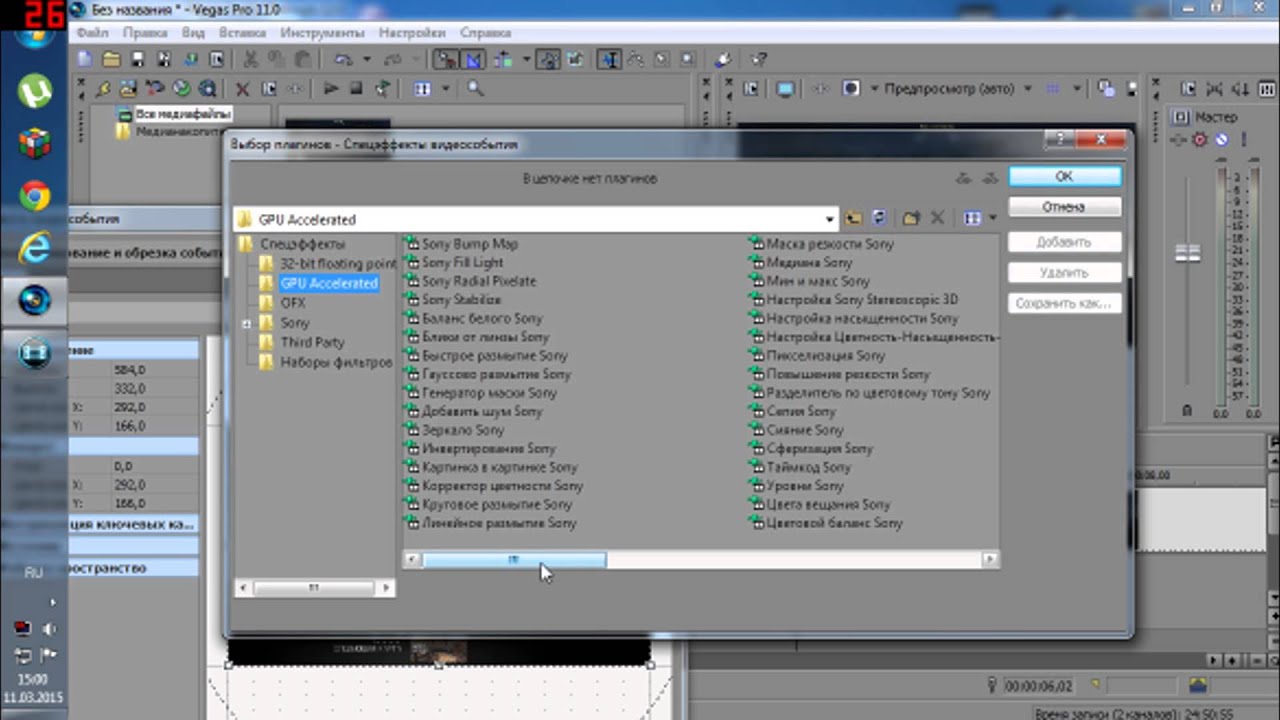Screen dimensions: 1280x720
Task: Toggle Automatic Crossfades toolbar button
Action: click(473, 59)
